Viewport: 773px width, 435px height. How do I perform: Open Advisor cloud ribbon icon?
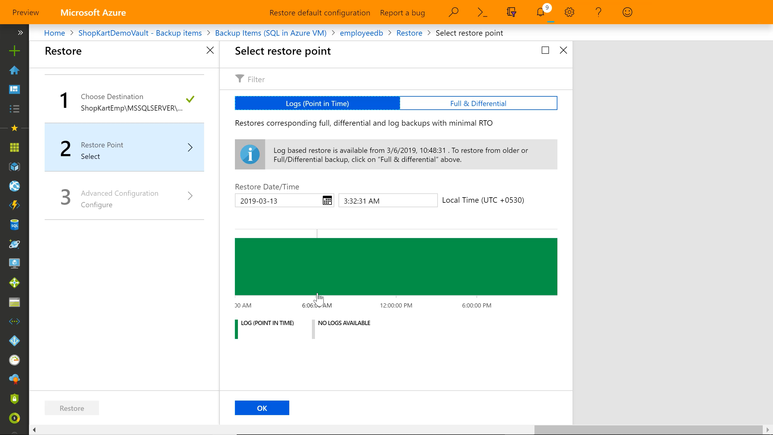[14, 379]
